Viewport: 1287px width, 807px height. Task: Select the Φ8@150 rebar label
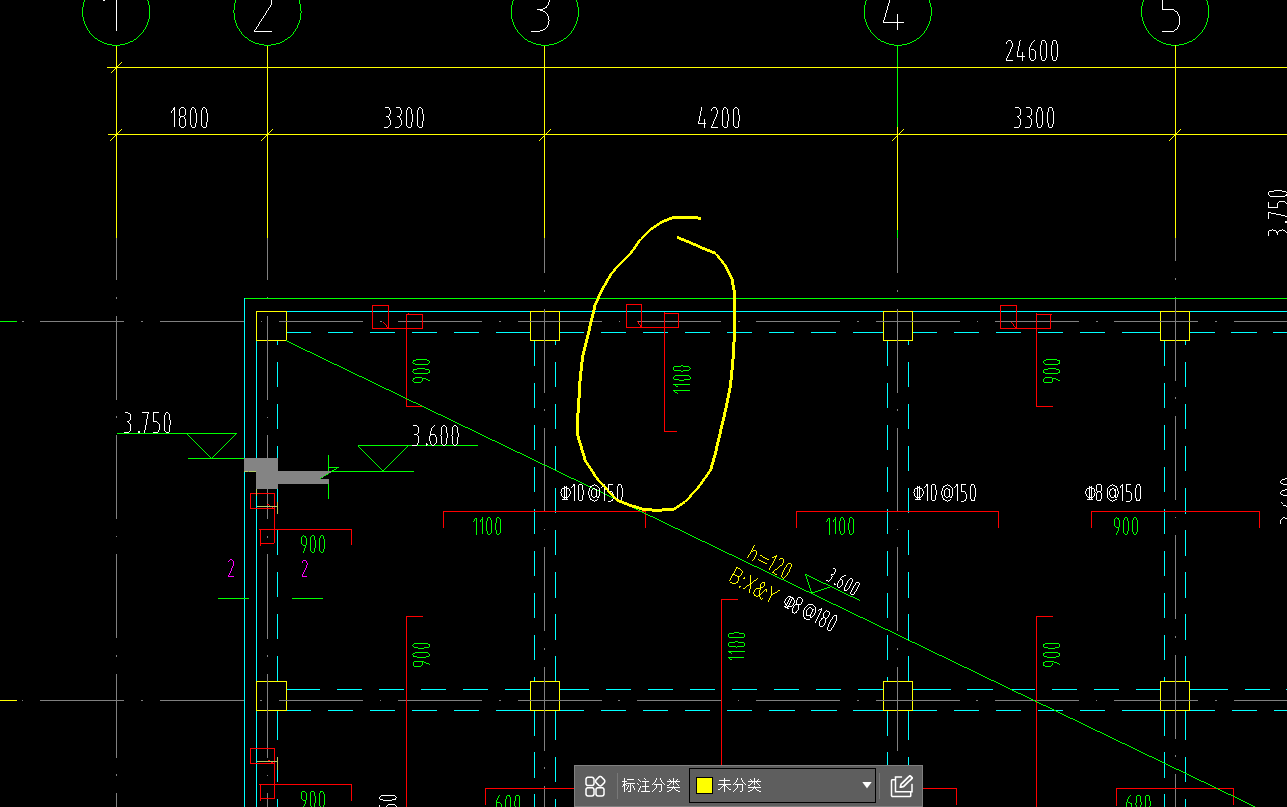tap(1114, 494)
